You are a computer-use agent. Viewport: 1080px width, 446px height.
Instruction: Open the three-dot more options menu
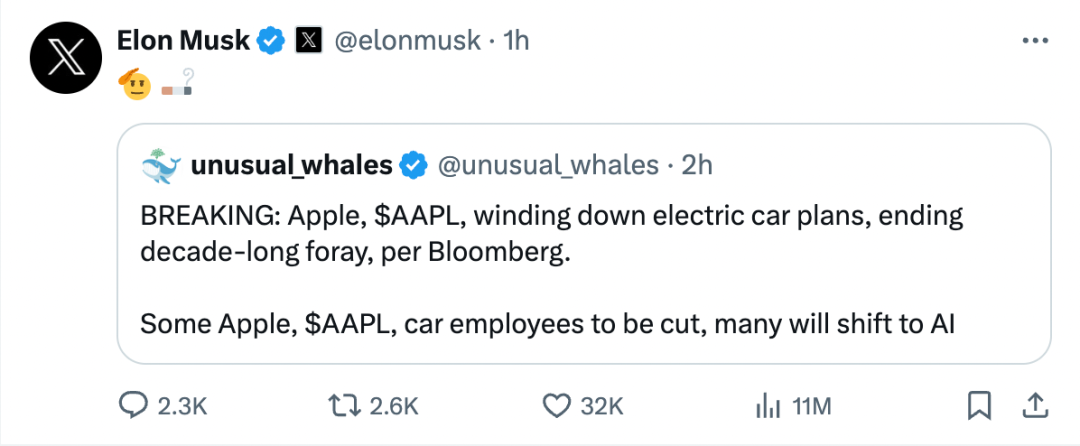coord(1033,41)
